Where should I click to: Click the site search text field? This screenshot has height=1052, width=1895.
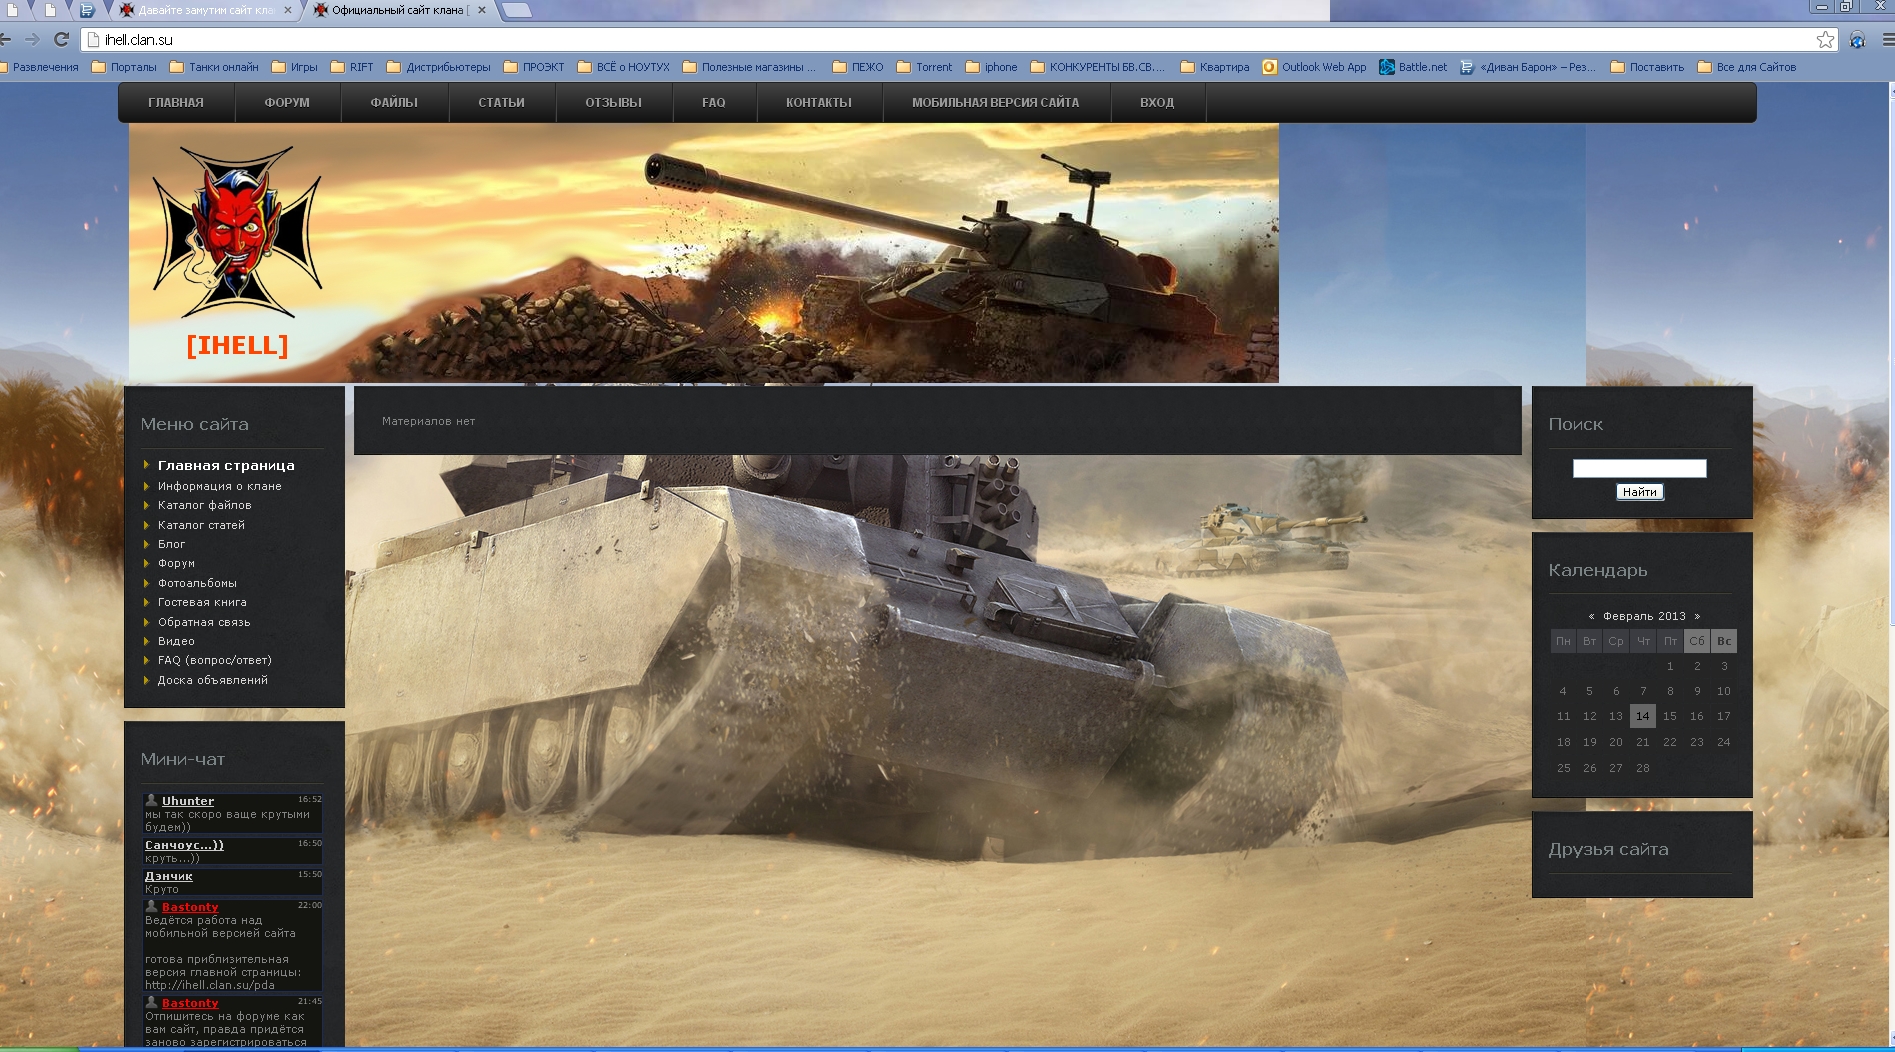(x=1639, y=468)
